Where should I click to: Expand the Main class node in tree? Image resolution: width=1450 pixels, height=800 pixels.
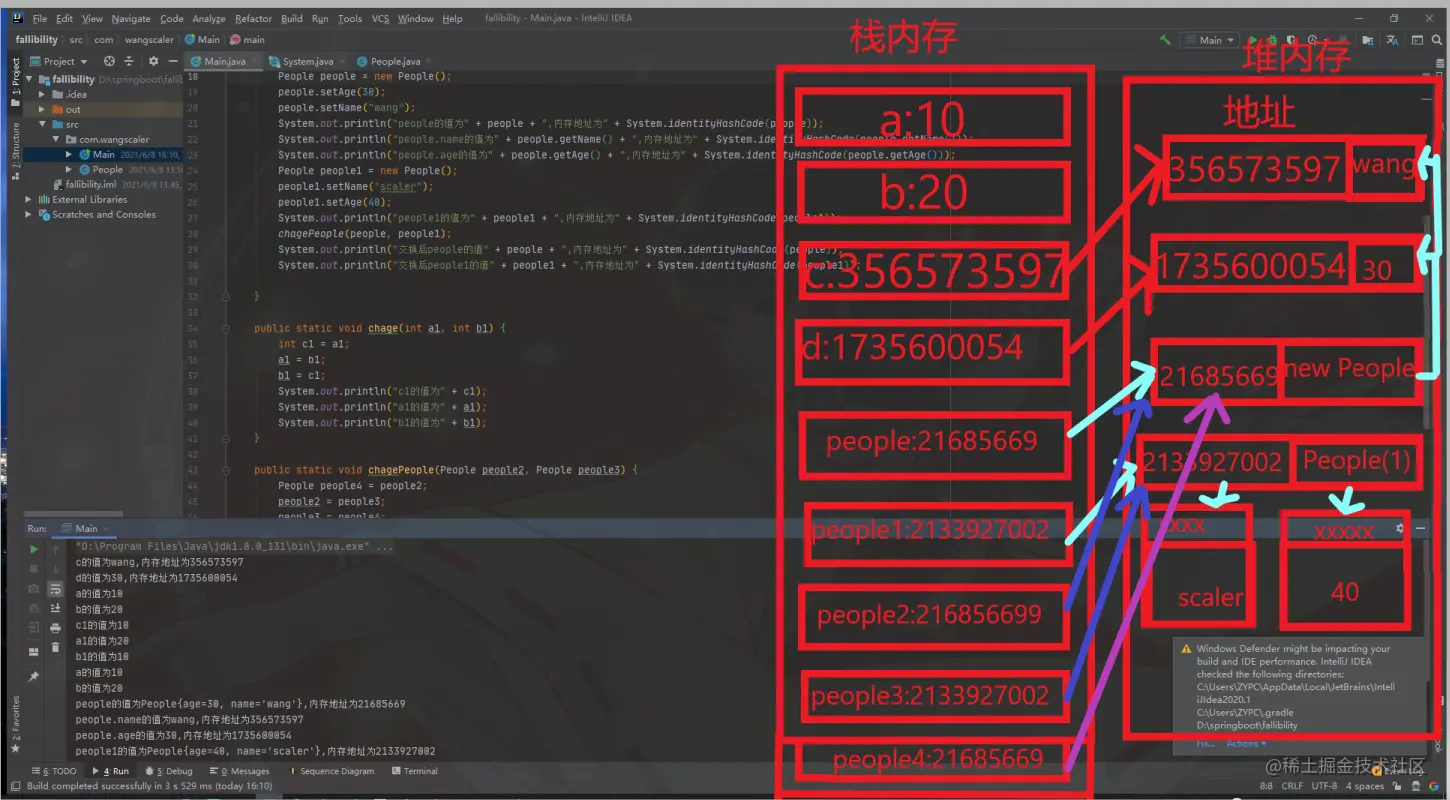[x=69, y=154]
